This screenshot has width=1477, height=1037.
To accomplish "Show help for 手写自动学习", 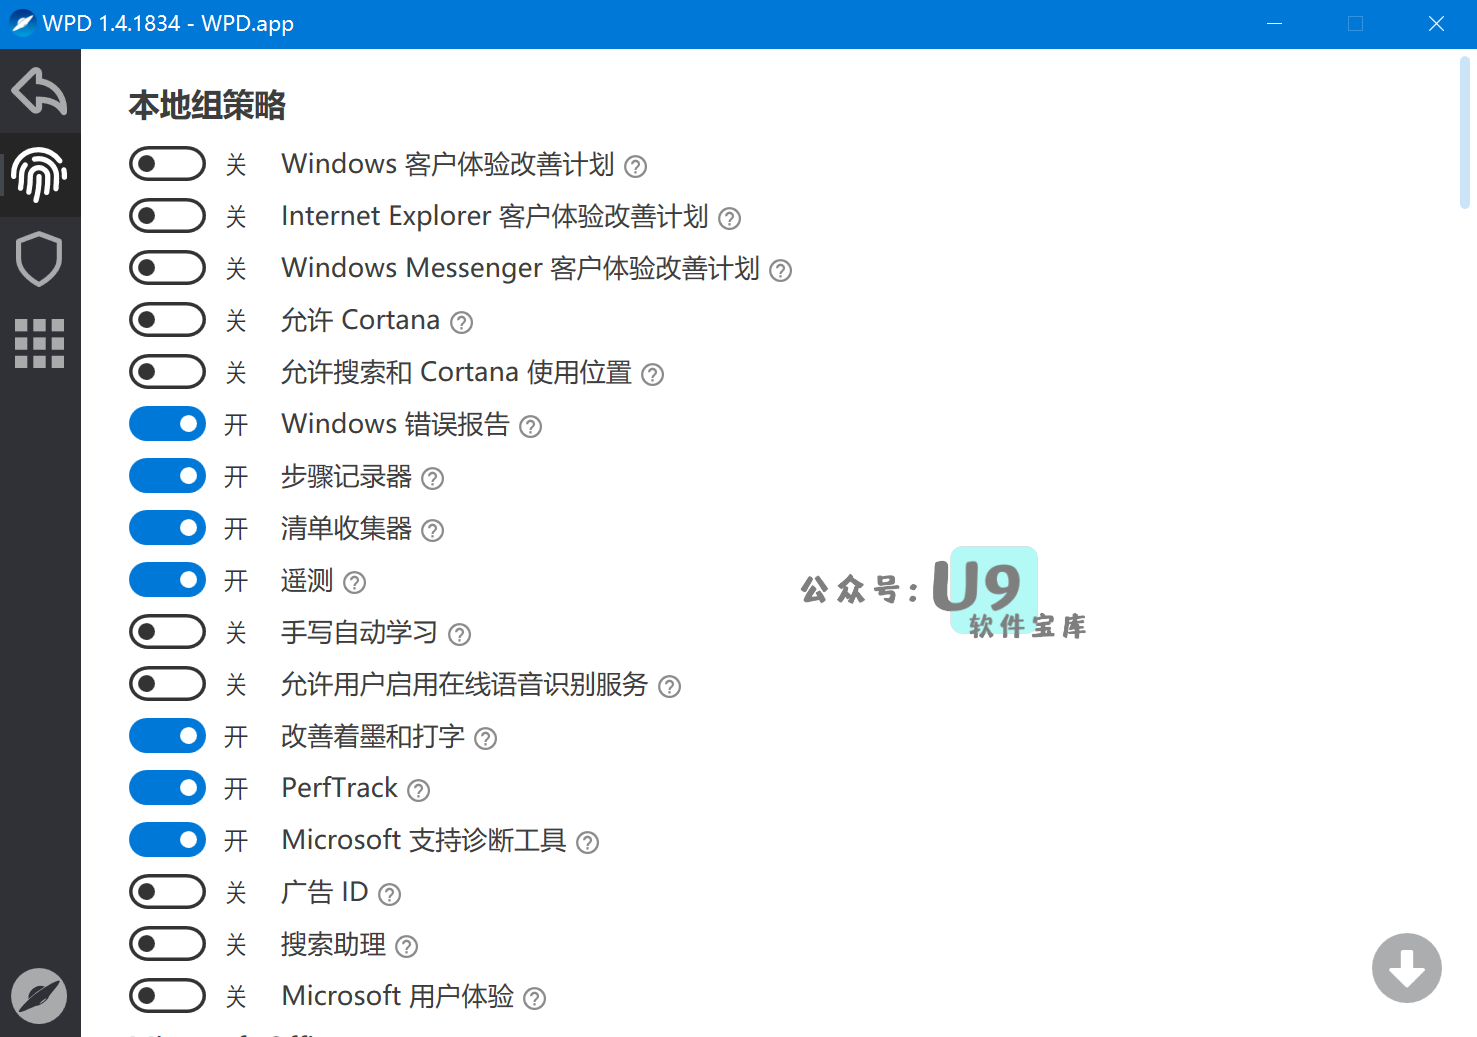I will 460,634.
